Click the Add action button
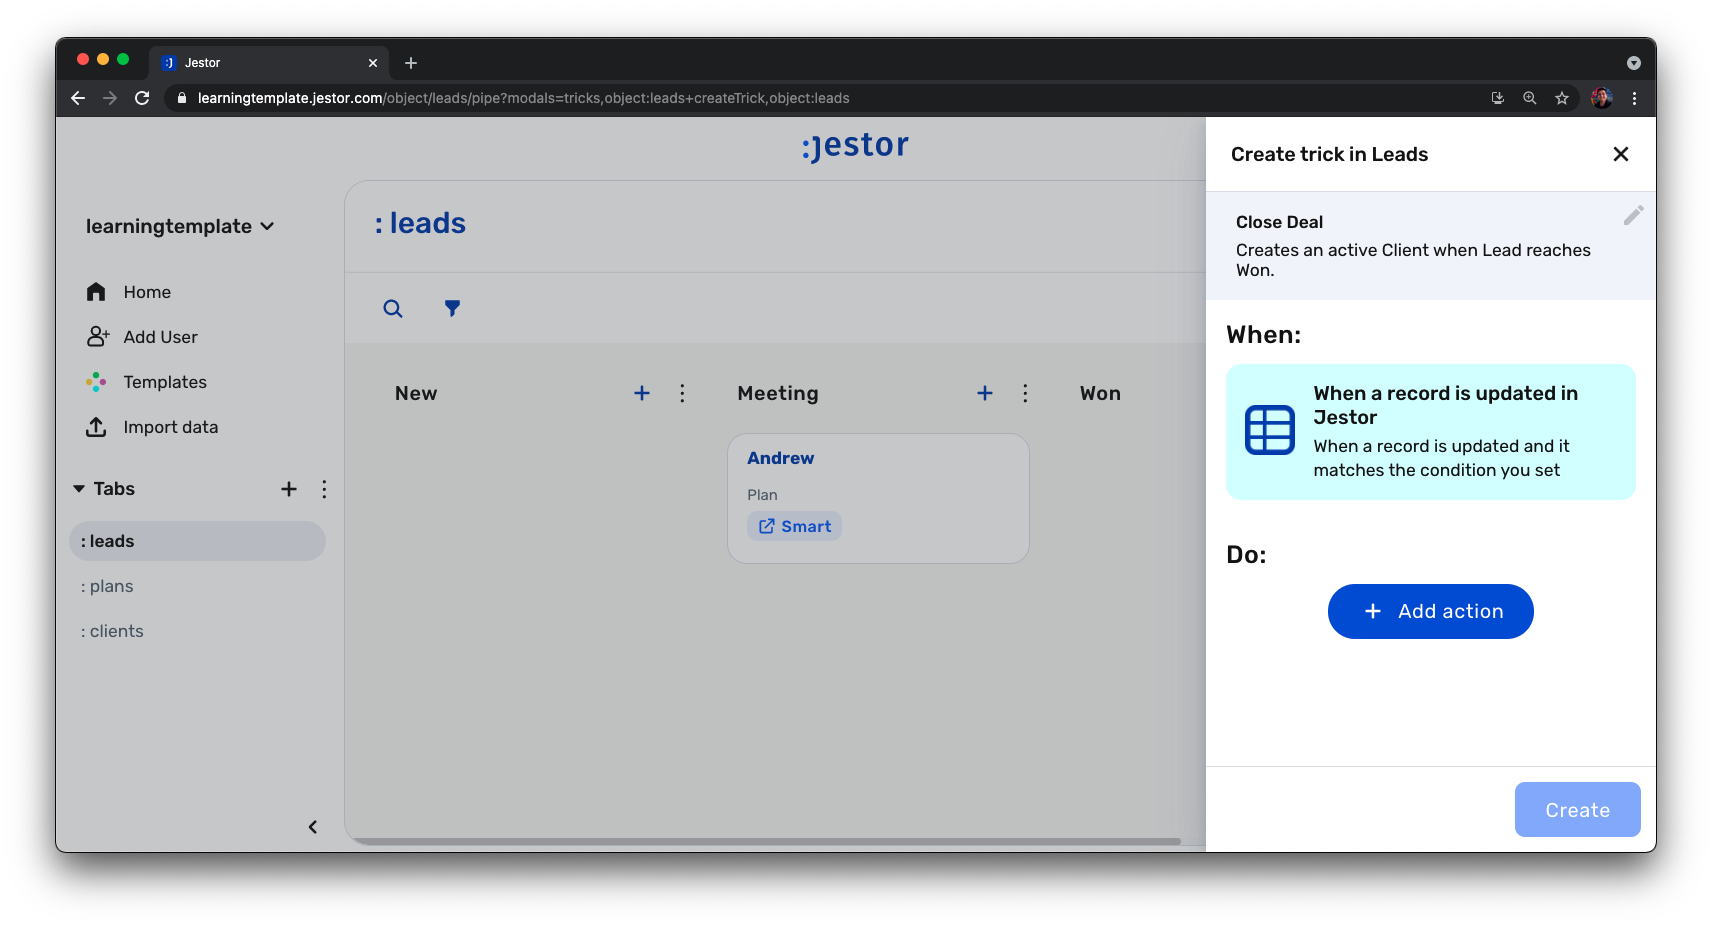 [1431, 611]
